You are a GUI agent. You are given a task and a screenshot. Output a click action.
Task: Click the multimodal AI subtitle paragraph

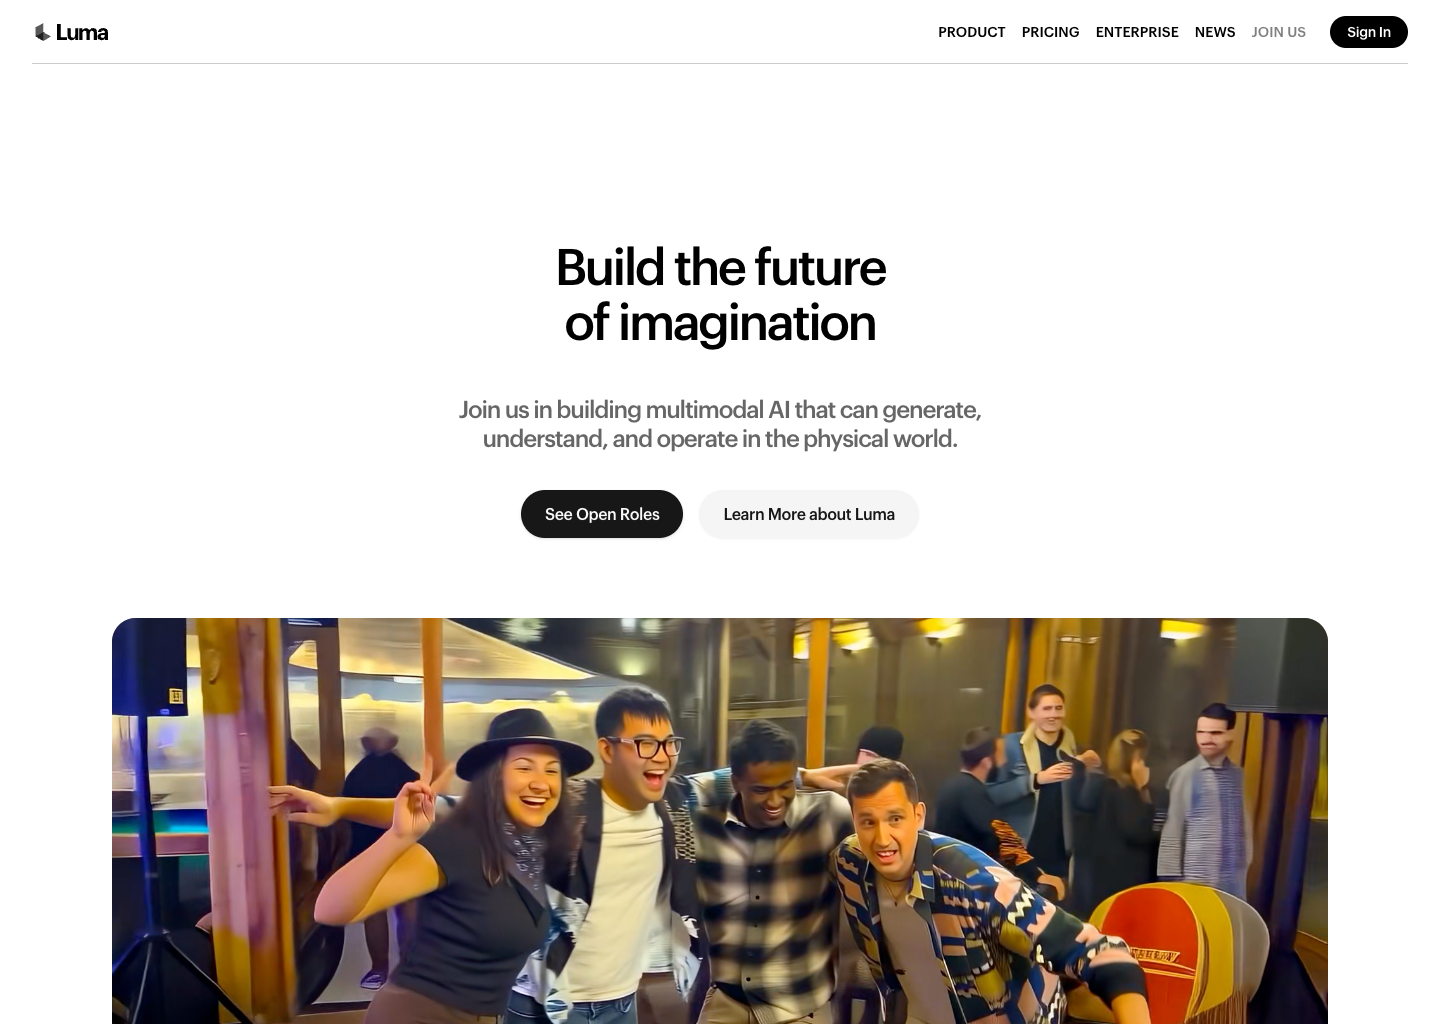(720, 424)
